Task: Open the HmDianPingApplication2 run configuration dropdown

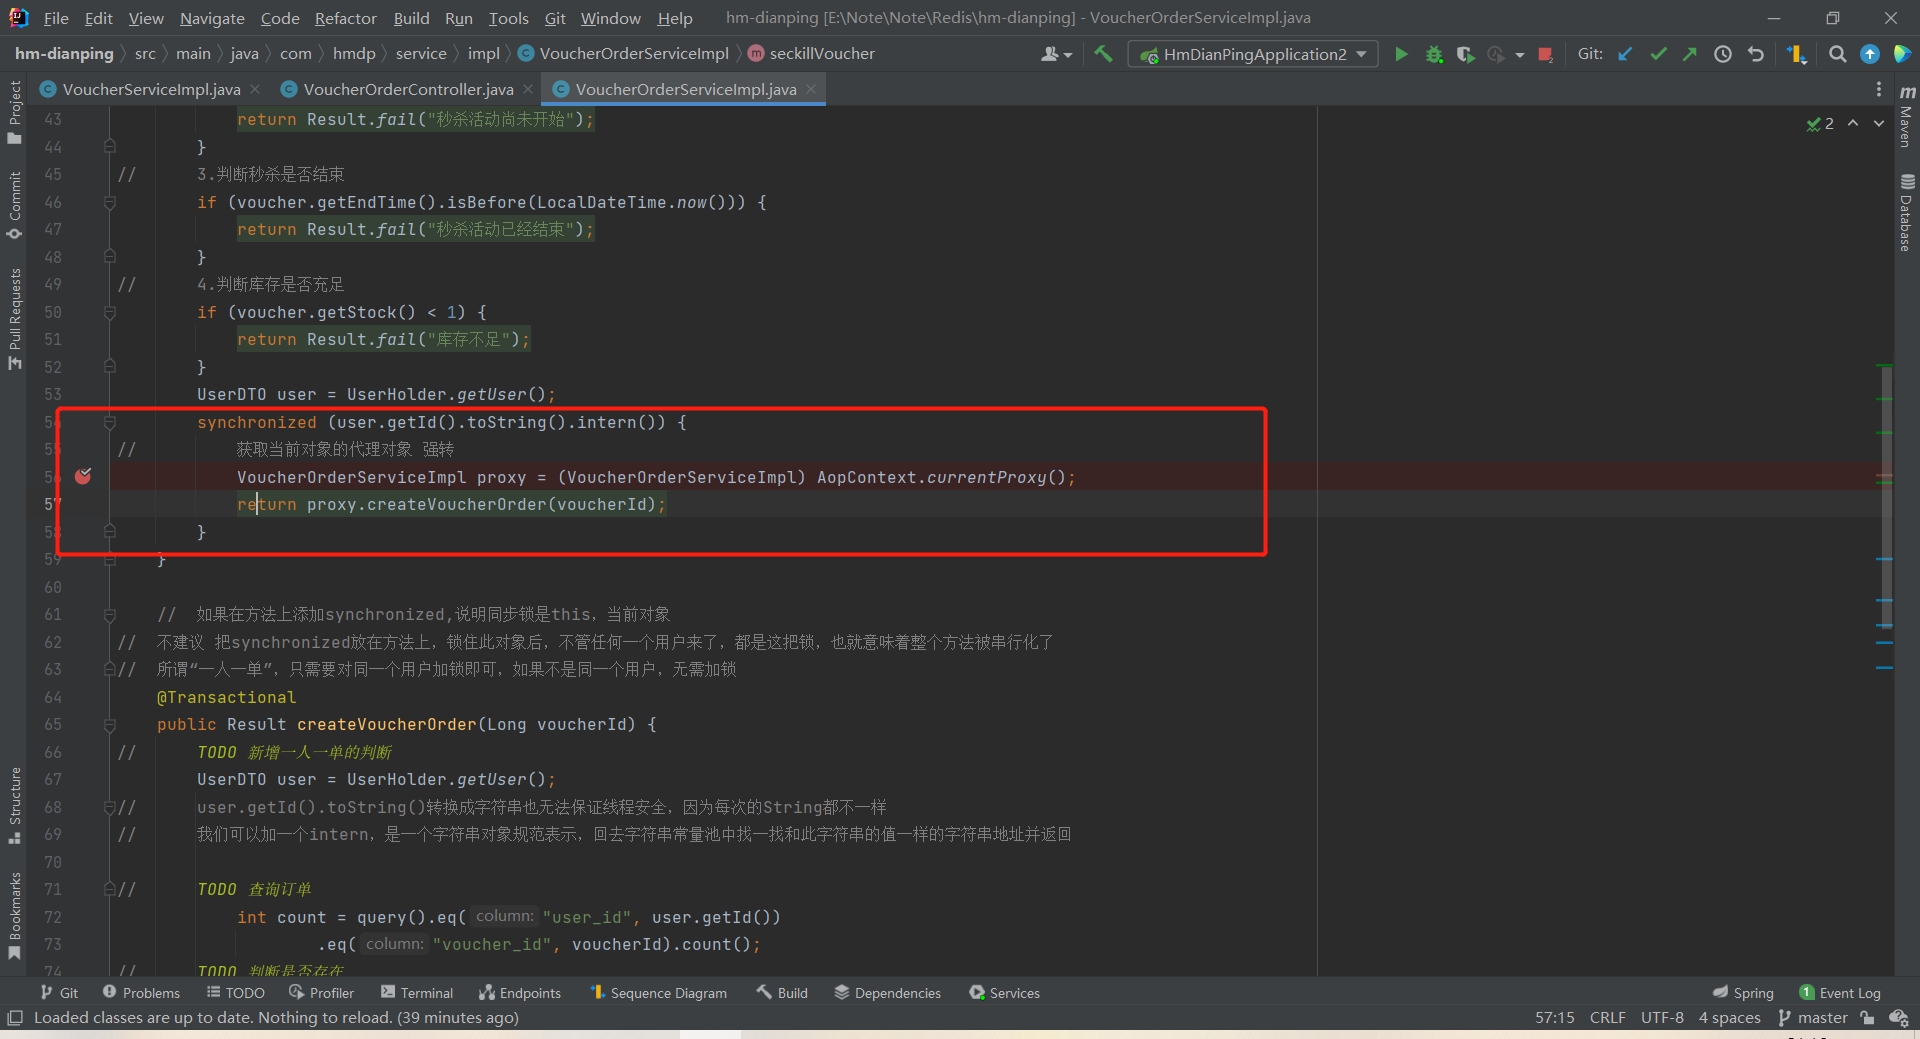Action: (x=1253, y=54)
